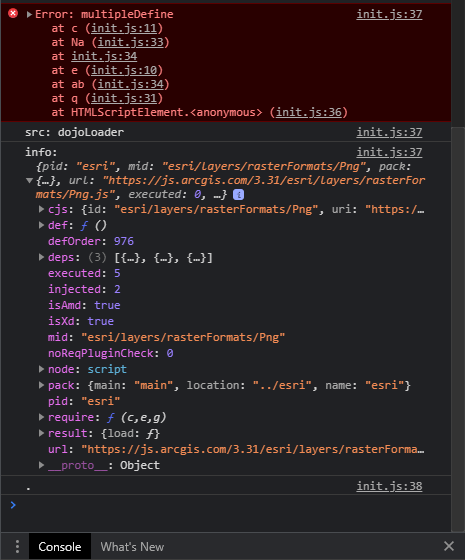Open the init.js:34 link at ab
This screenshot has width=465, height=560.
point(130,84)
